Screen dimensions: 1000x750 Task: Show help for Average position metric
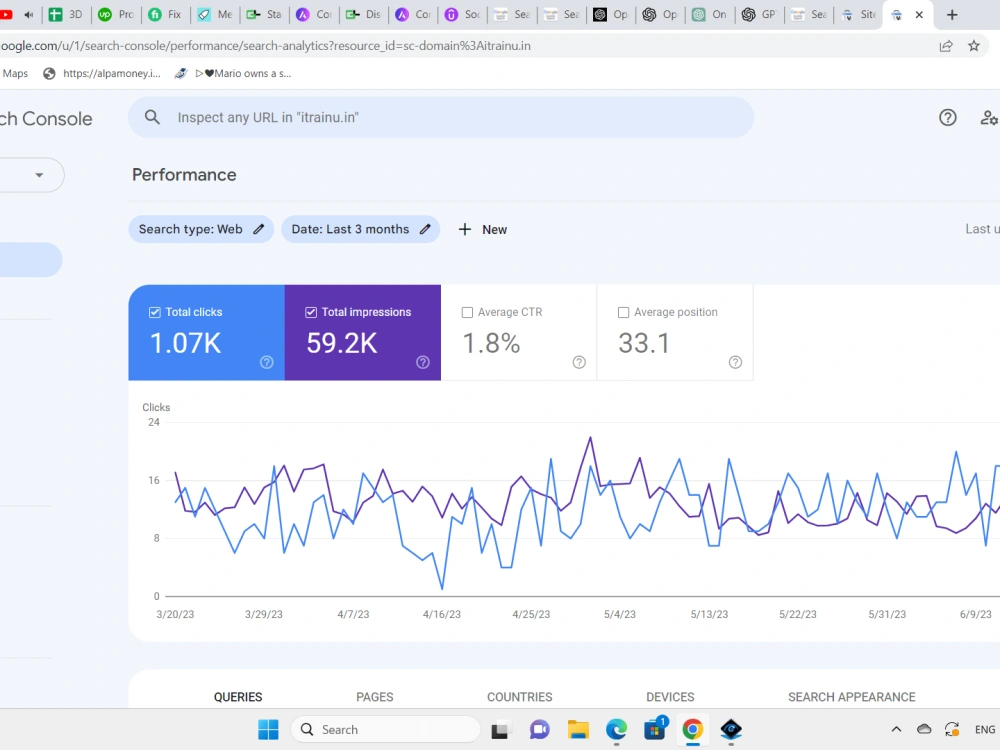click(735, 362)
